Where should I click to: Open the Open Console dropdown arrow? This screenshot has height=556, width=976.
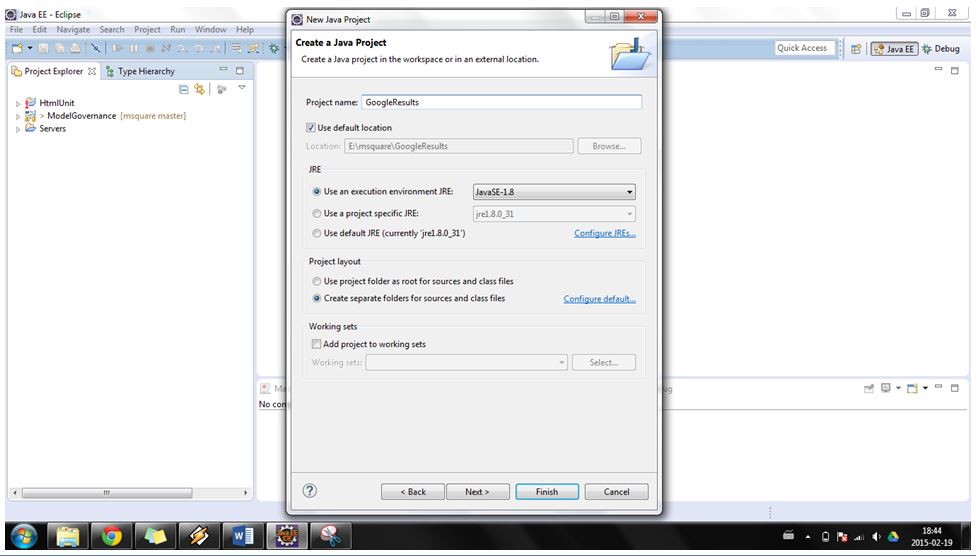[925, 388]
